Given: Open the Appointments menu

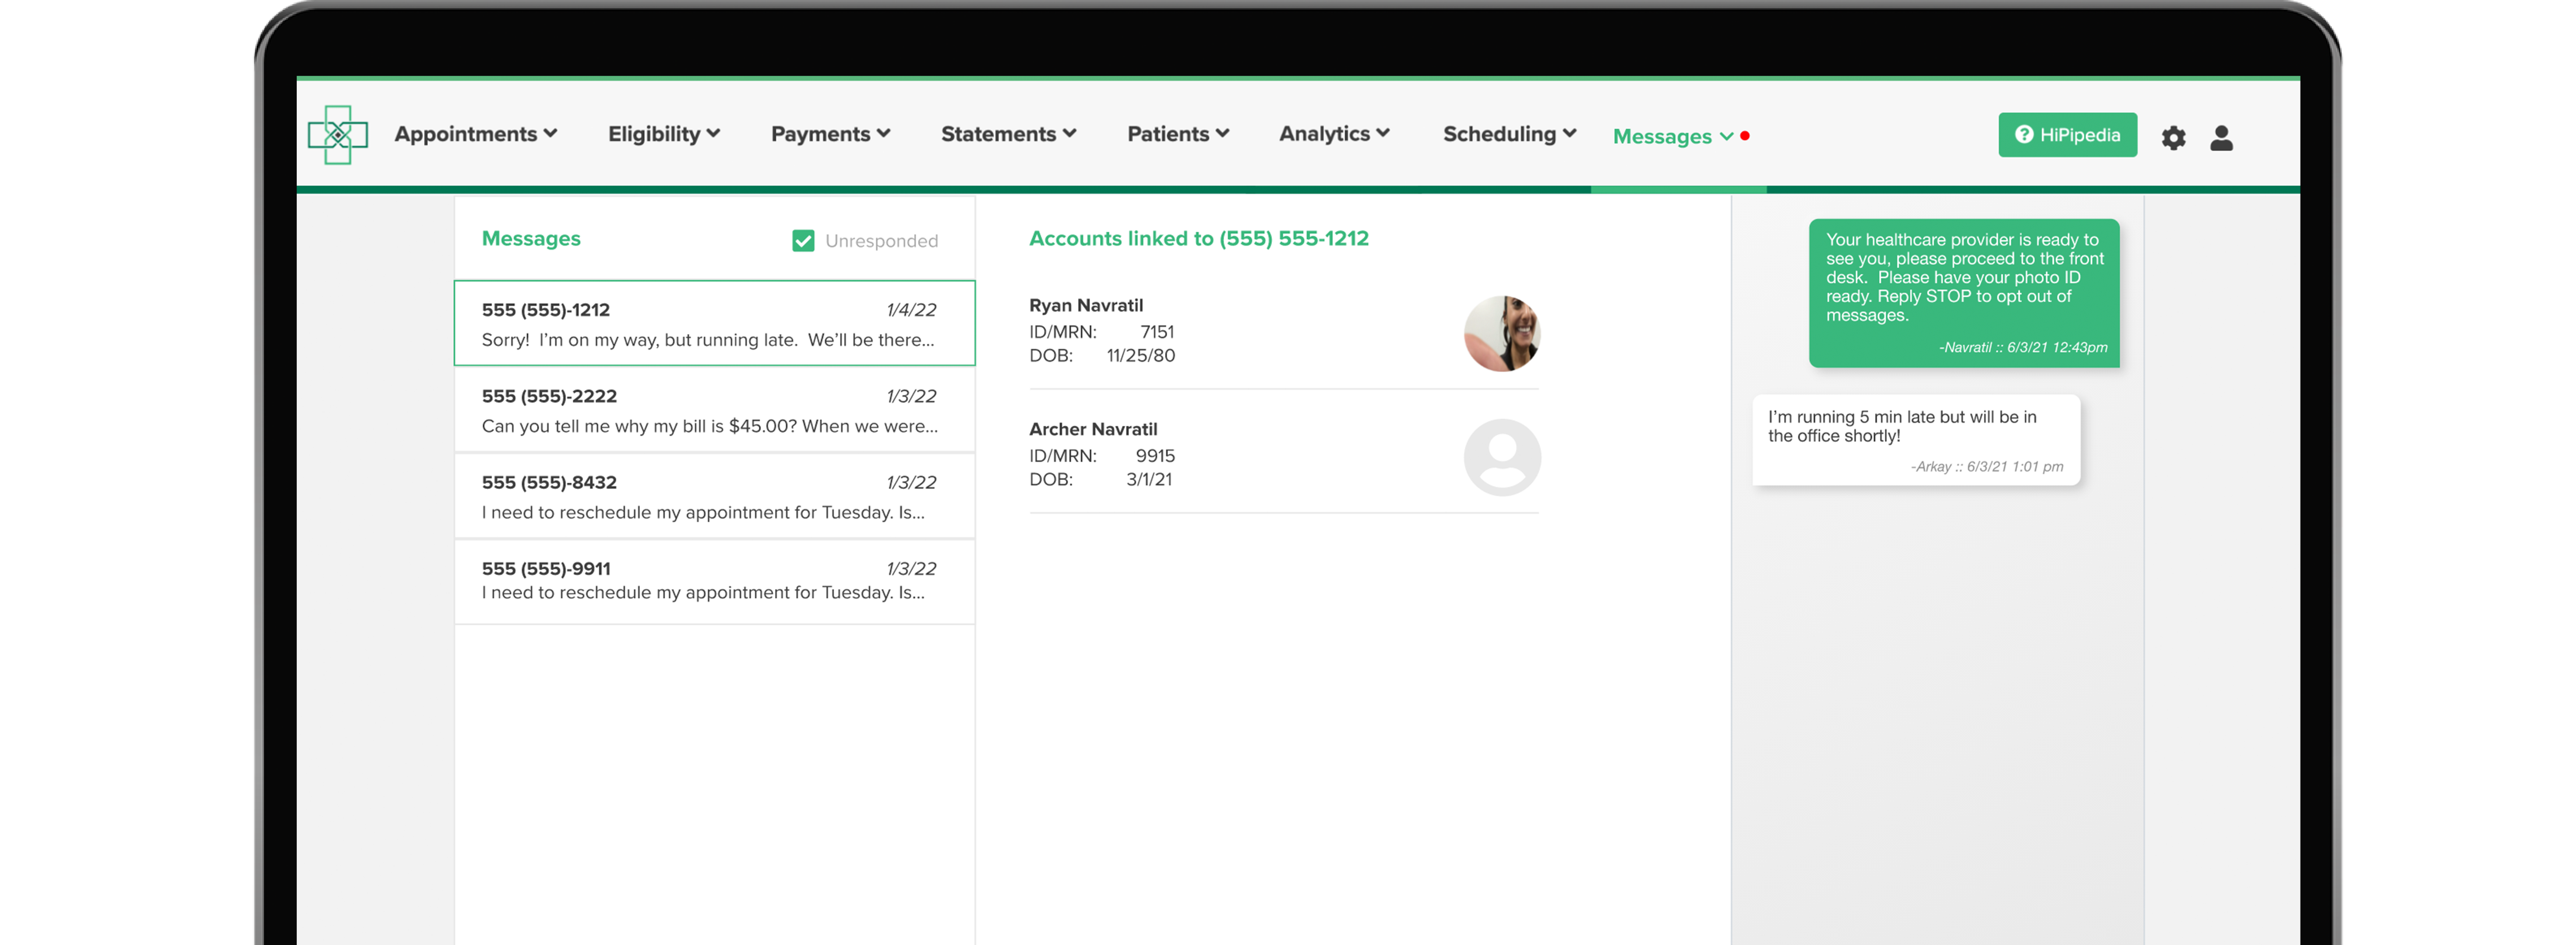Looking at the screenshot, I should point(476,134).
